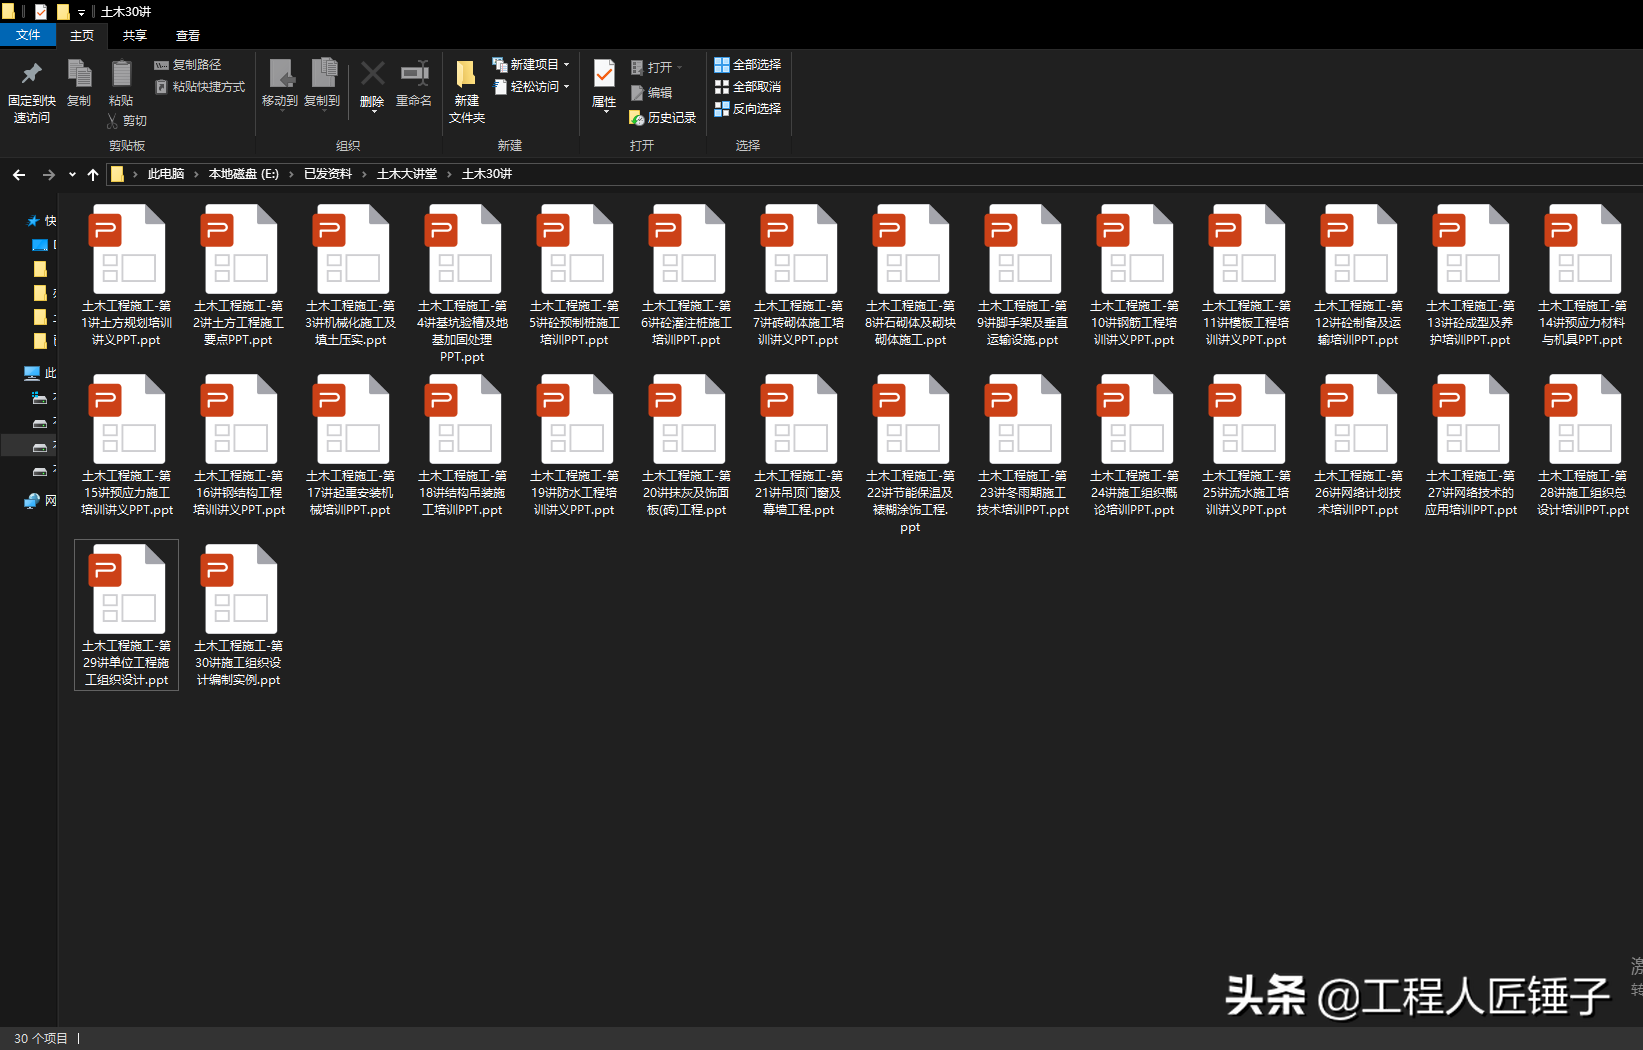Click Cut (剪切) with scissors icon
Image resolution: width=1643 pixels, height=1050 pixels.
pyautogui.click(x=127, y=121)
